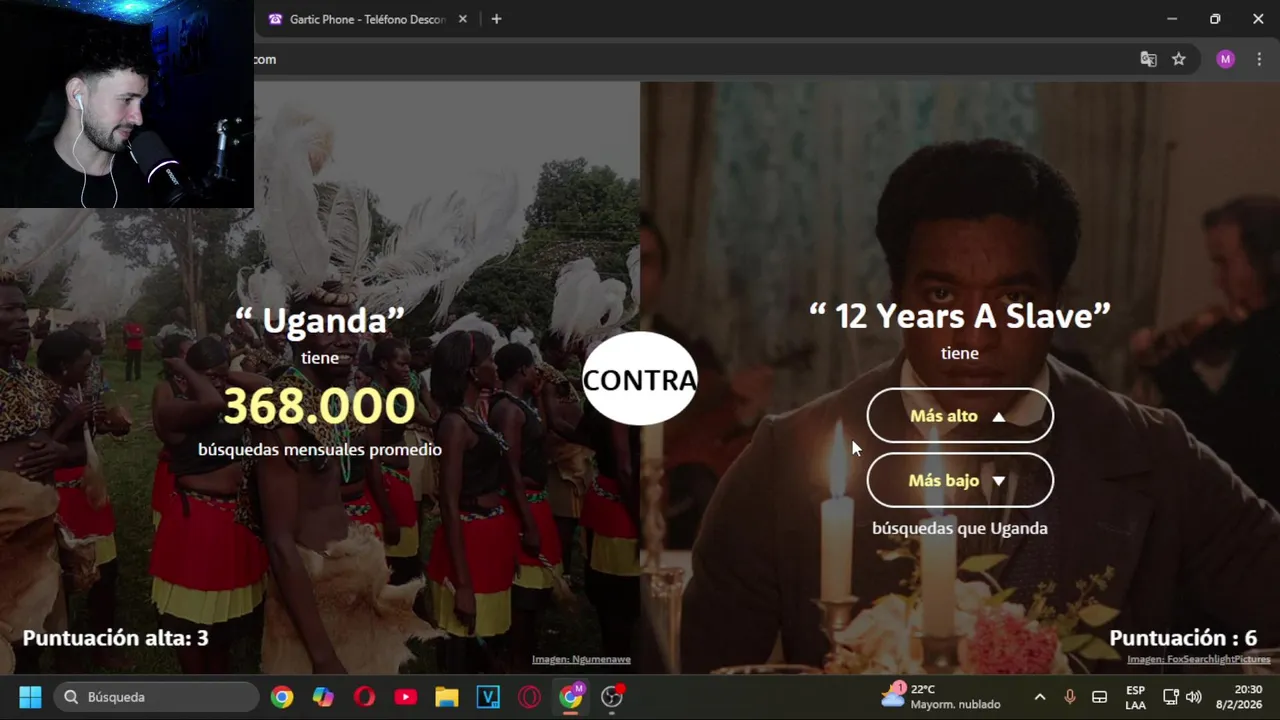Choose the "Más bajo" answer button
1280x720 pixels.
click(x=960, y=481)
